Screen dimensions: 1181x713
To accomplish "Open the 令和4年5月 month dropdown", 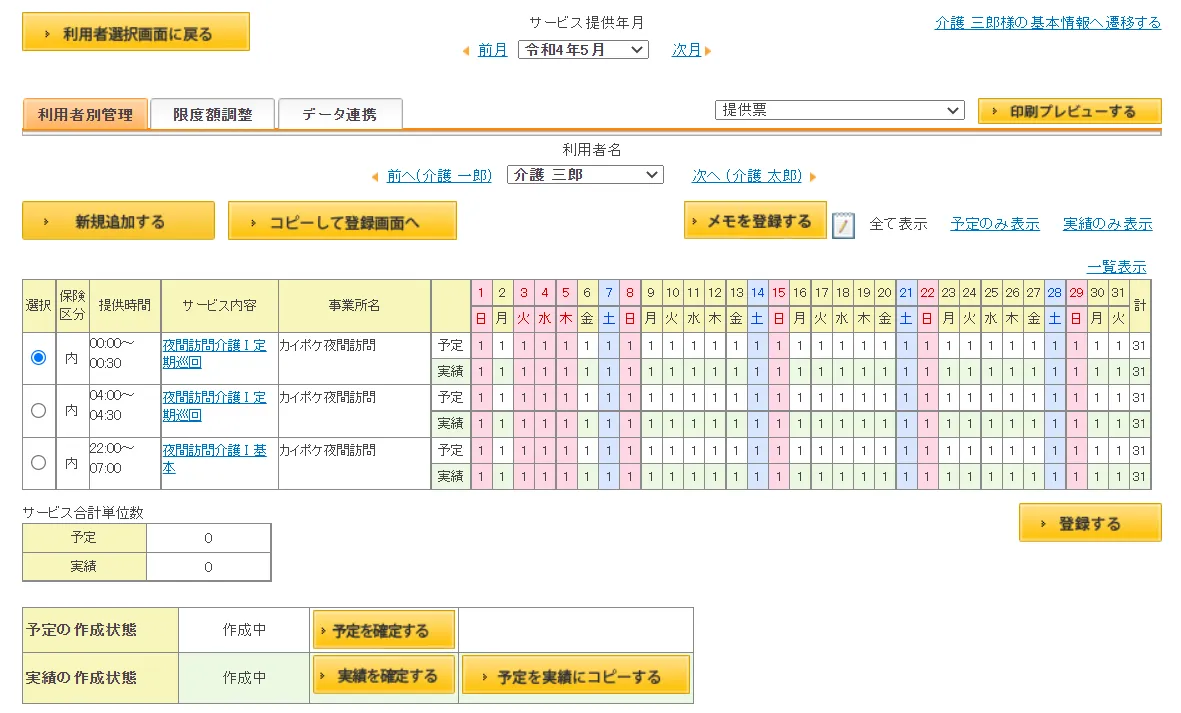I will tap(583, 49).
